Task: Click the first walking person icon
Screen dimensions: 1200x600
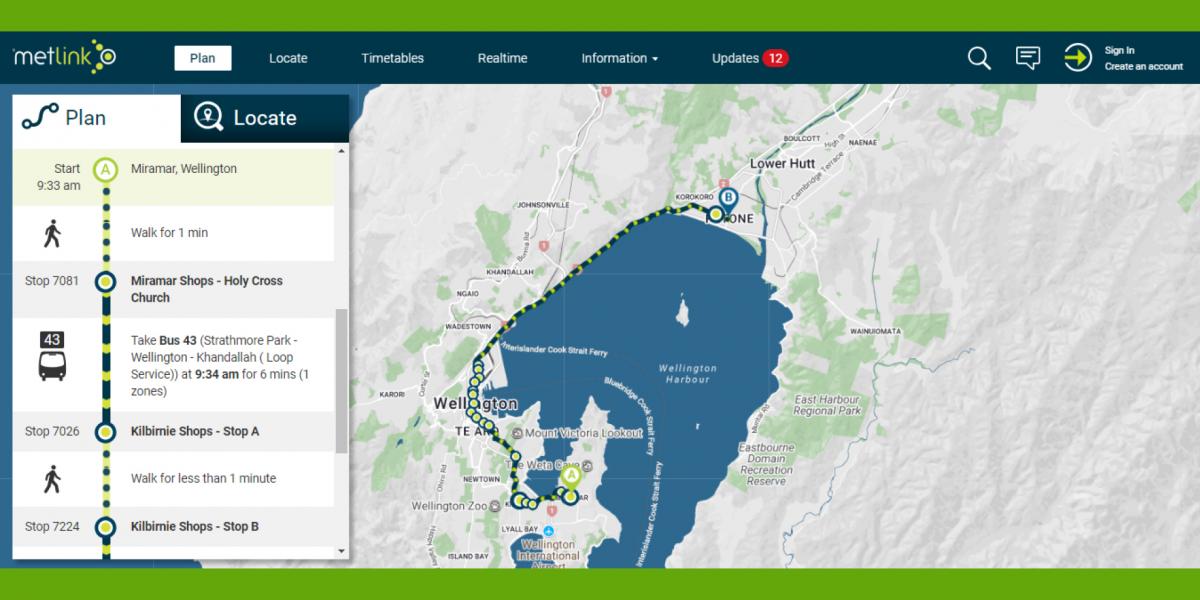Action: pyautogui.click(x=53, y=233)
